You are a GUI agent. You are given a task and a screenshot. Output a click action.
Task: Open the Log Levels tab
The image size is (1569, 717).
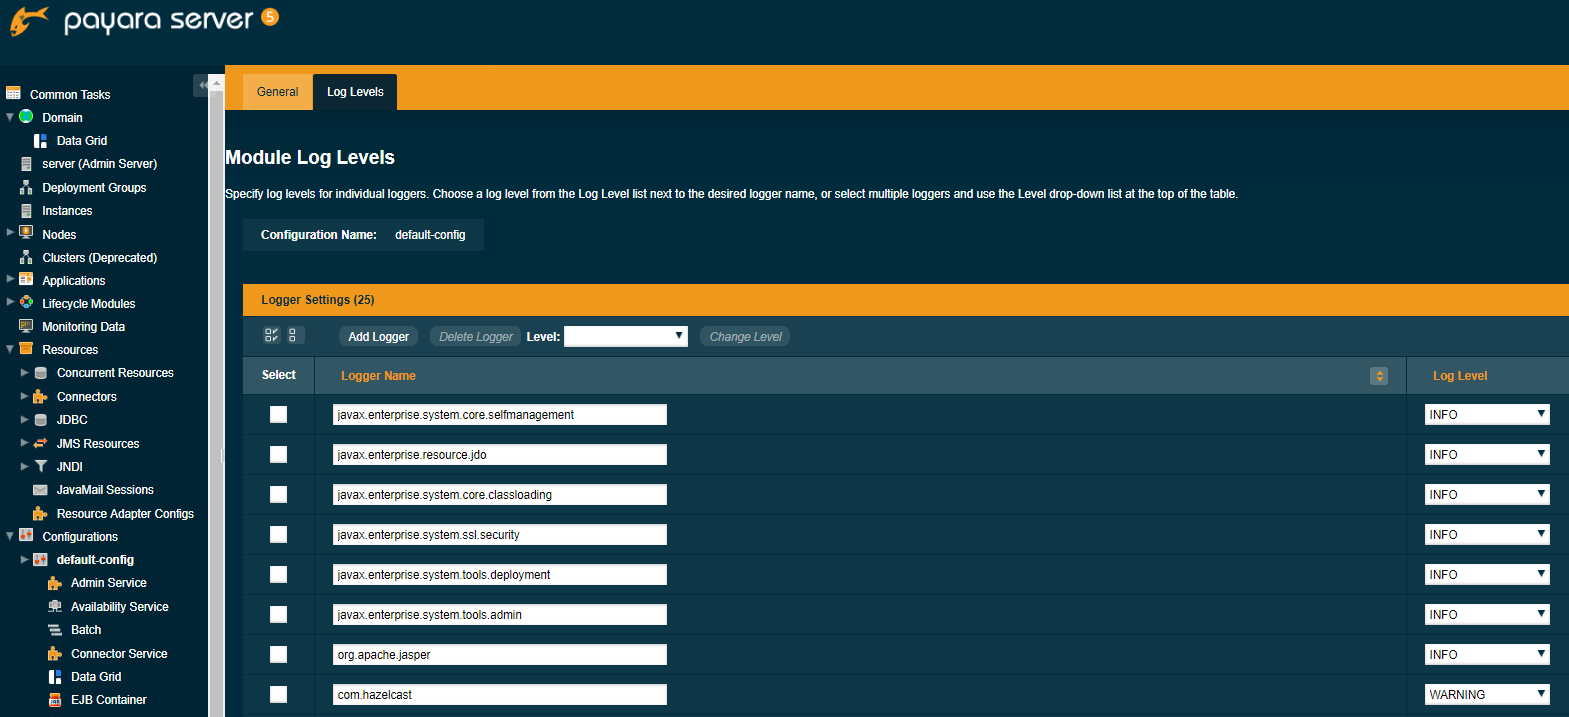[355, 92]
